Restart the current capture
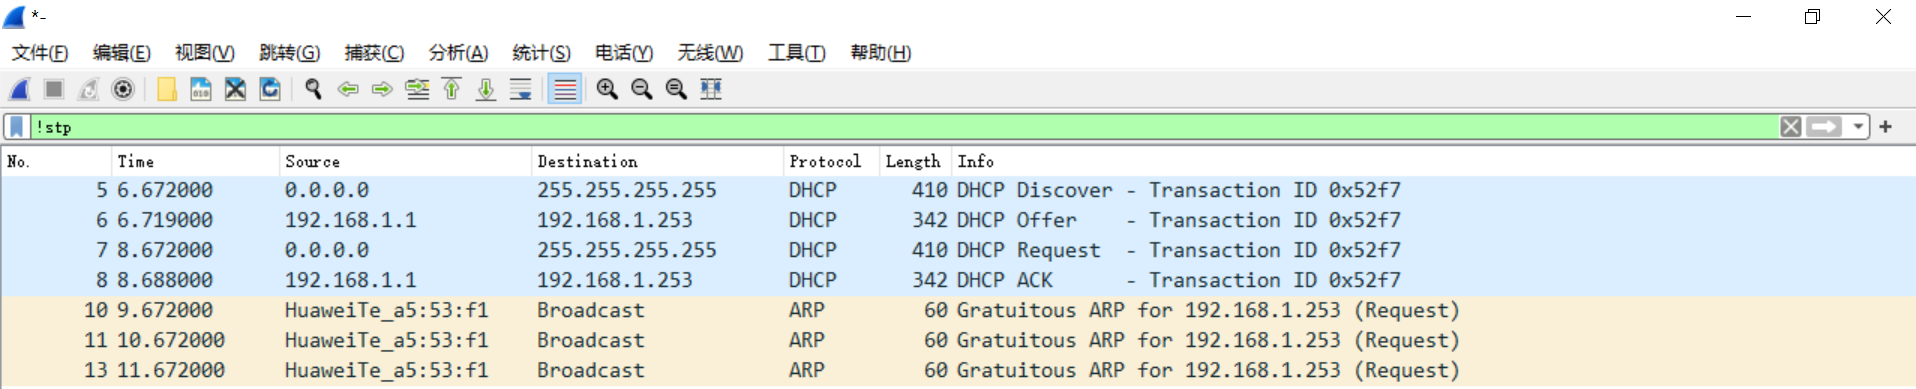Image resolution: width=1916 pixels, height=389 pixels. pyautogui.click(x=89, y=89)
